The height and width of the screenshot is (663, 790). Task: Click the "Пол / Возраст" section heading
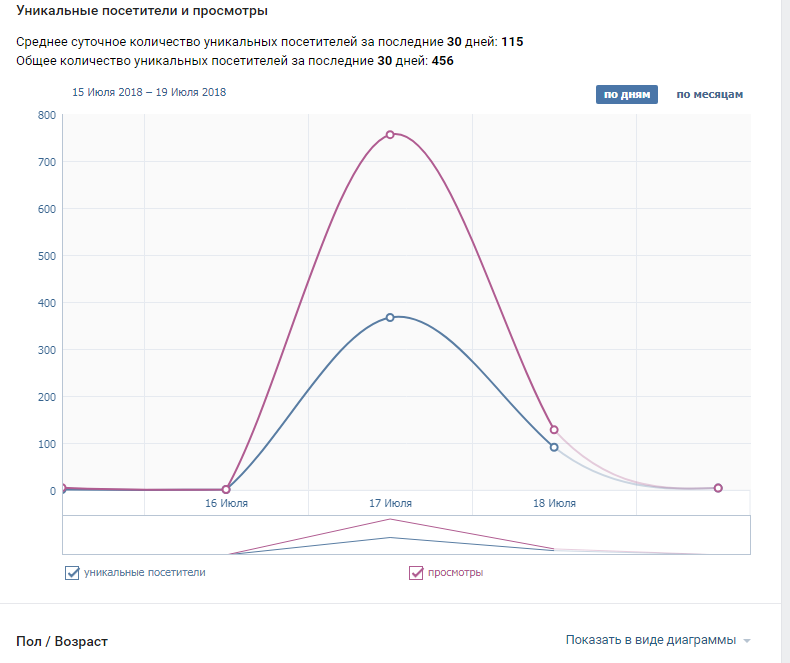pos(62,641)
